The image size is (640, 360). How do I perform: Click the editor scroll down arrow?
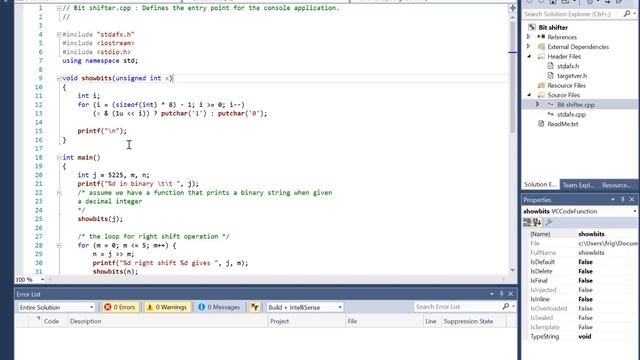[513, 270]
